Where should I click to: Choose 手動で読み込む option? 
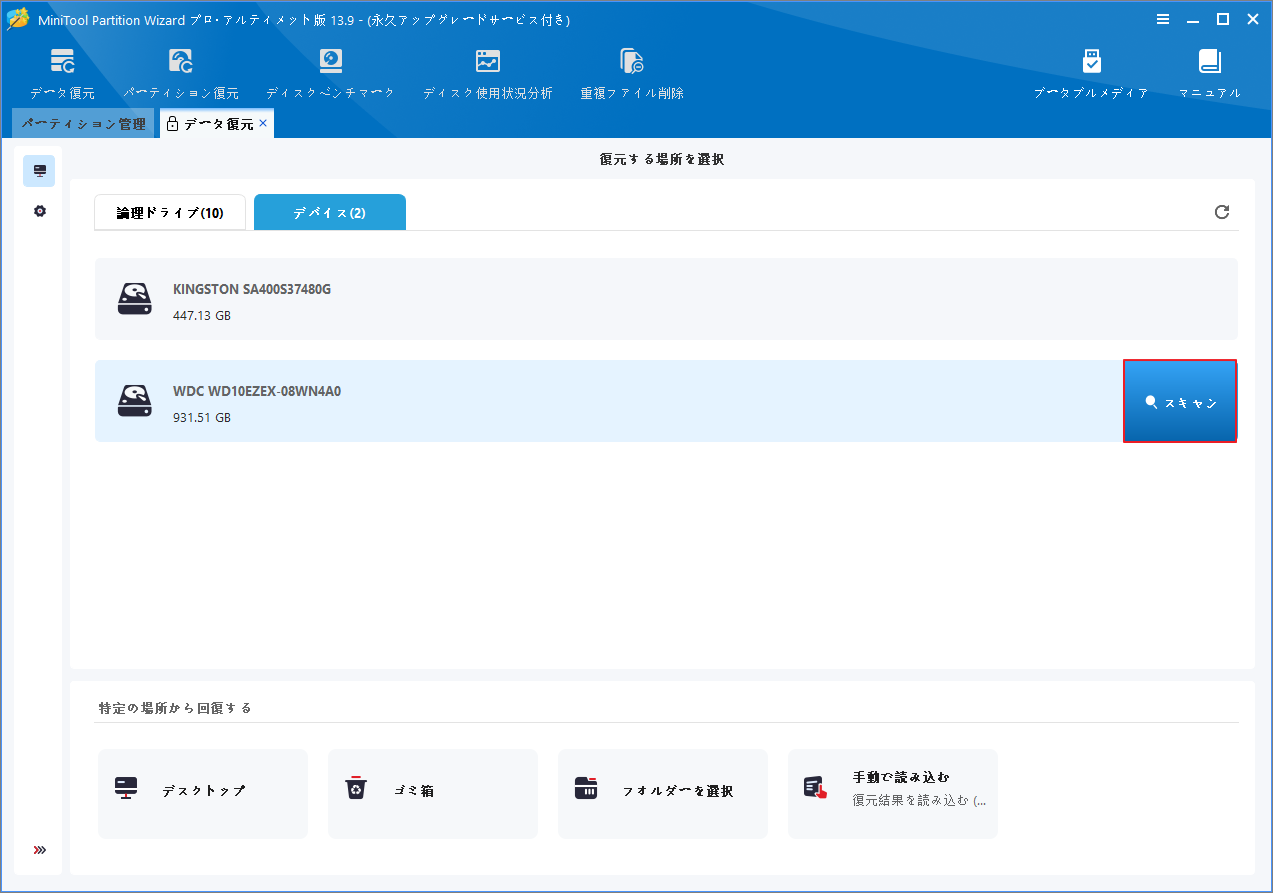pyautogui.click(x=893, y=794)
